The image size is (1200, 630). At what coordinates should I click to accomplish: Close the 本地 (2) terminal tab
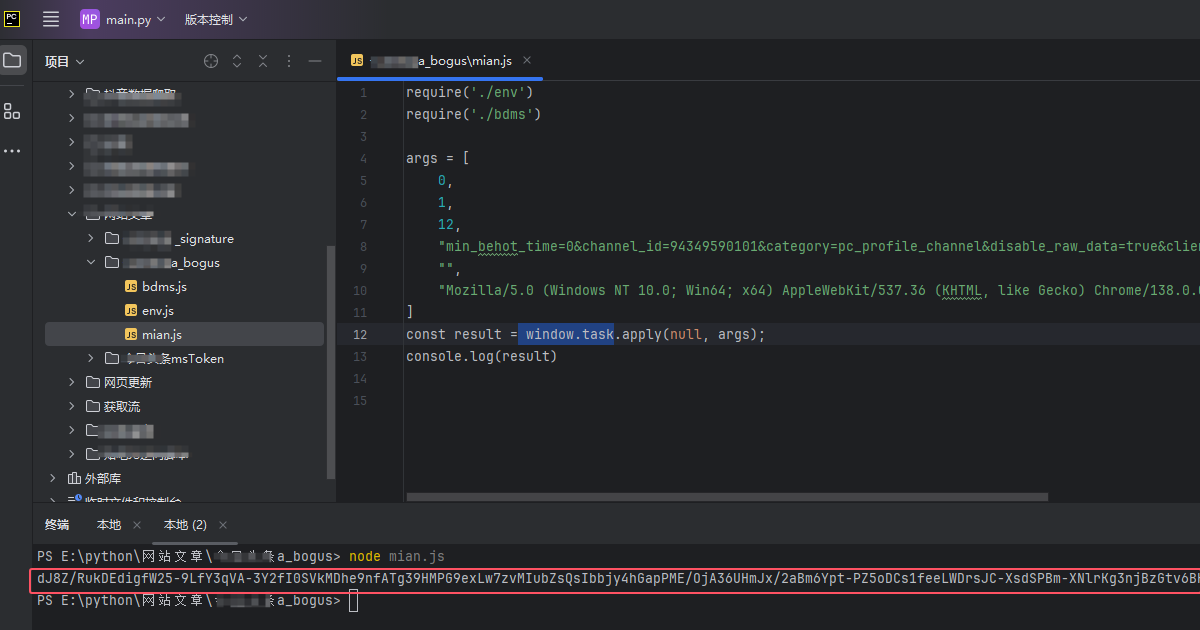coord(223,525)
